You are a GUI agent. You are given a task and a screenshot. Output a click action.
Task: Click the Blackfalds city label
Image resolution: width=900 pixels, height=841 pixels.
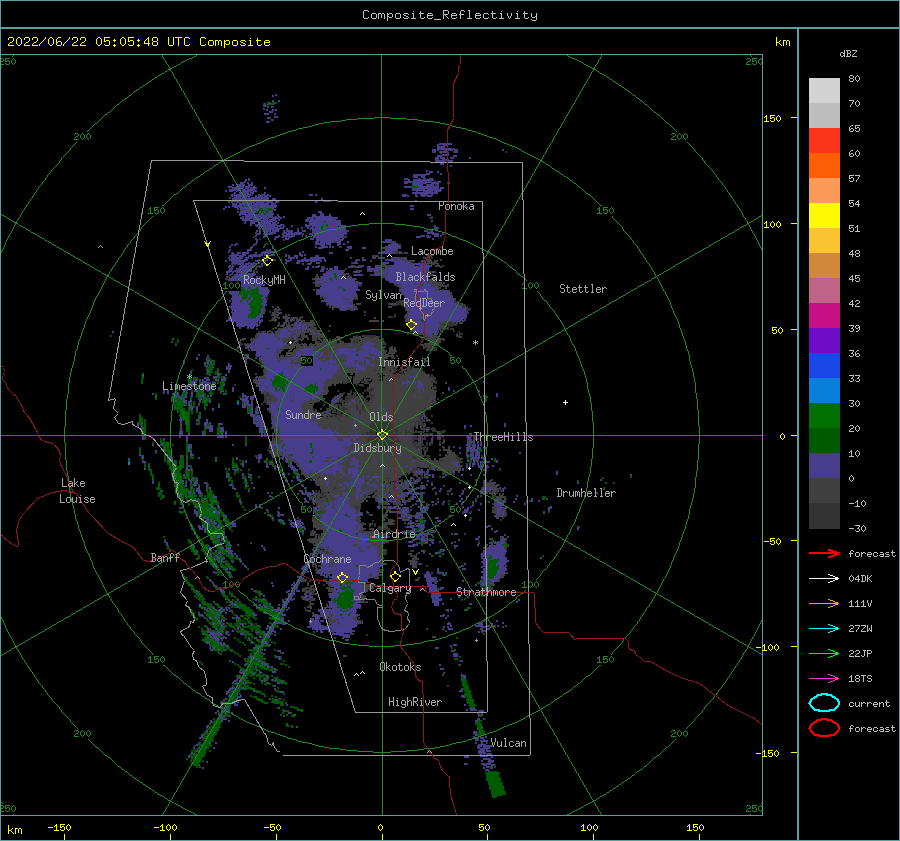[x=425, y=277]
